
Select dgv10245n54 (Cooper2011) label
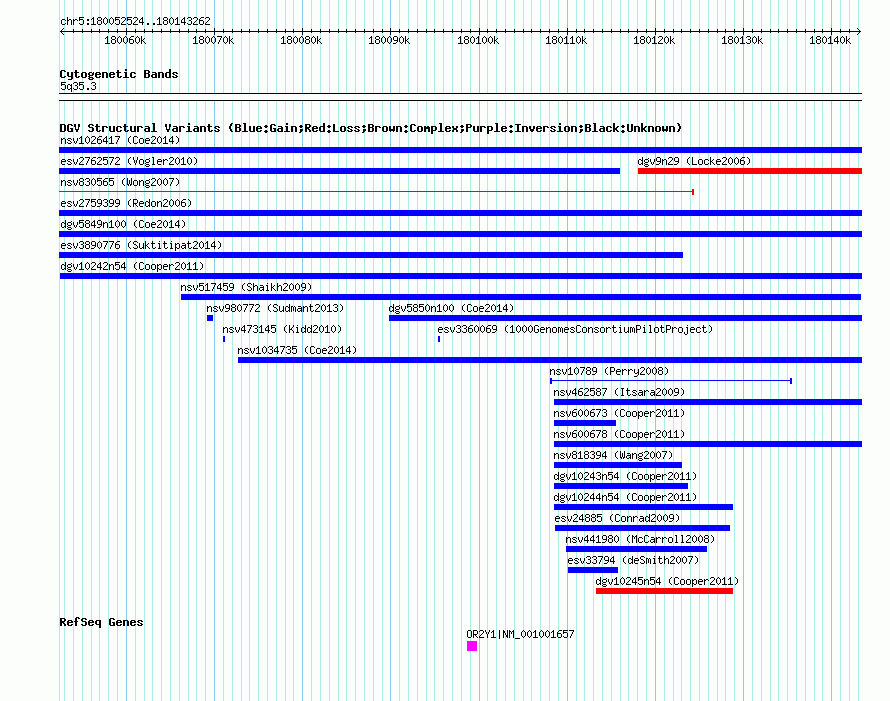667,581
